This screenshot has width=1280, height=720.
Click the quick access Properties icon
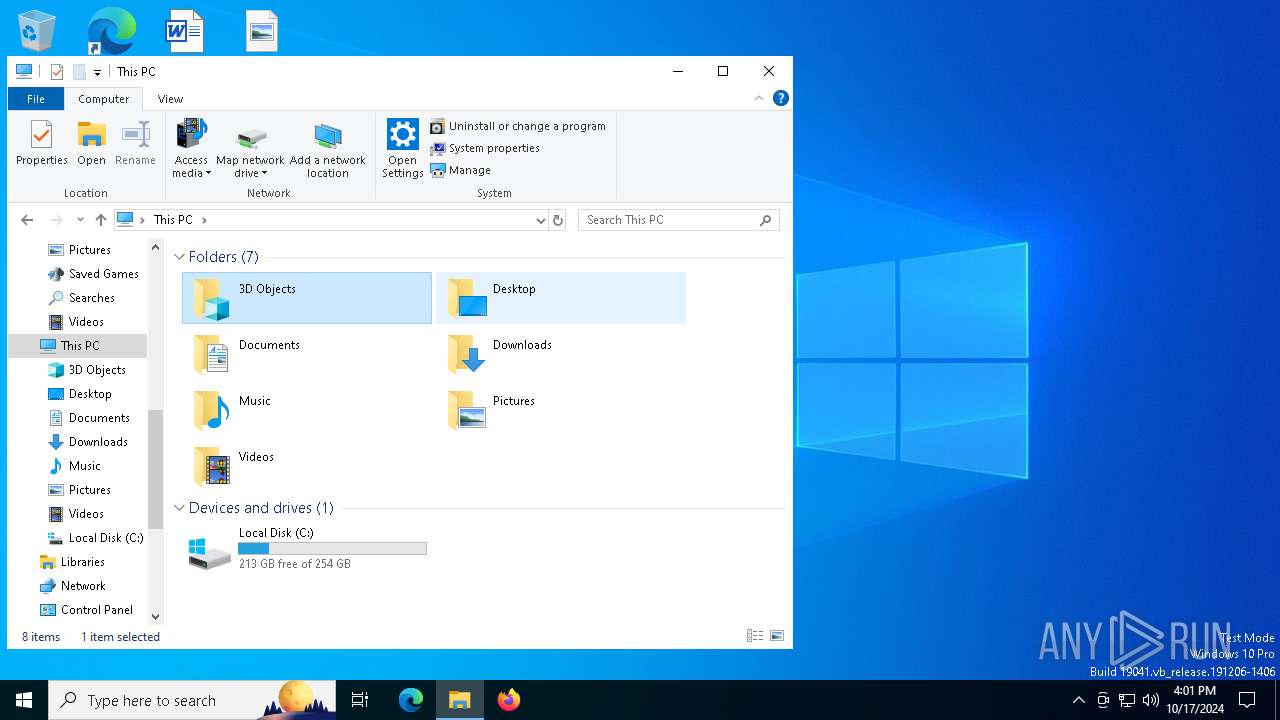coord(57,72)
